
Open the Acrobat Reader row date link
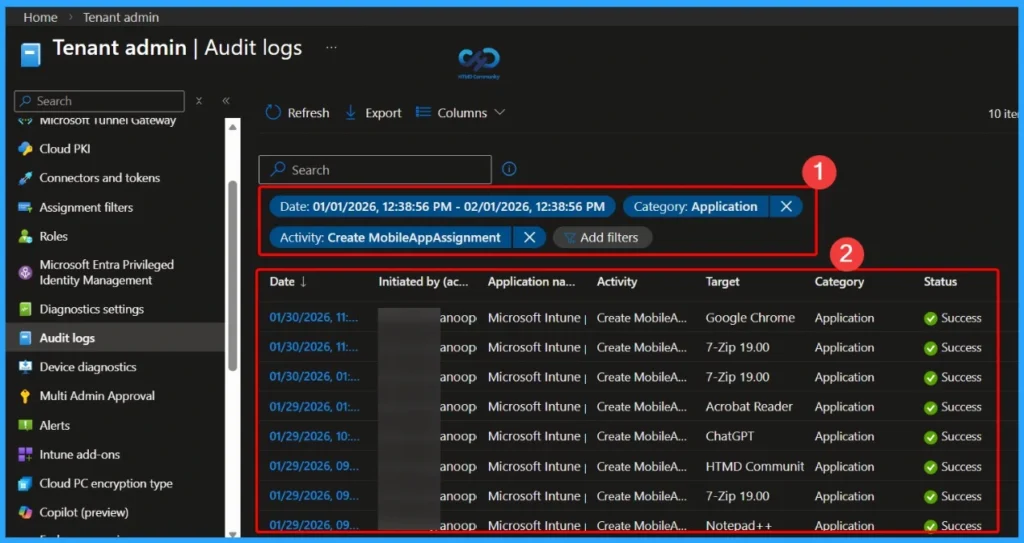[314, 406]
